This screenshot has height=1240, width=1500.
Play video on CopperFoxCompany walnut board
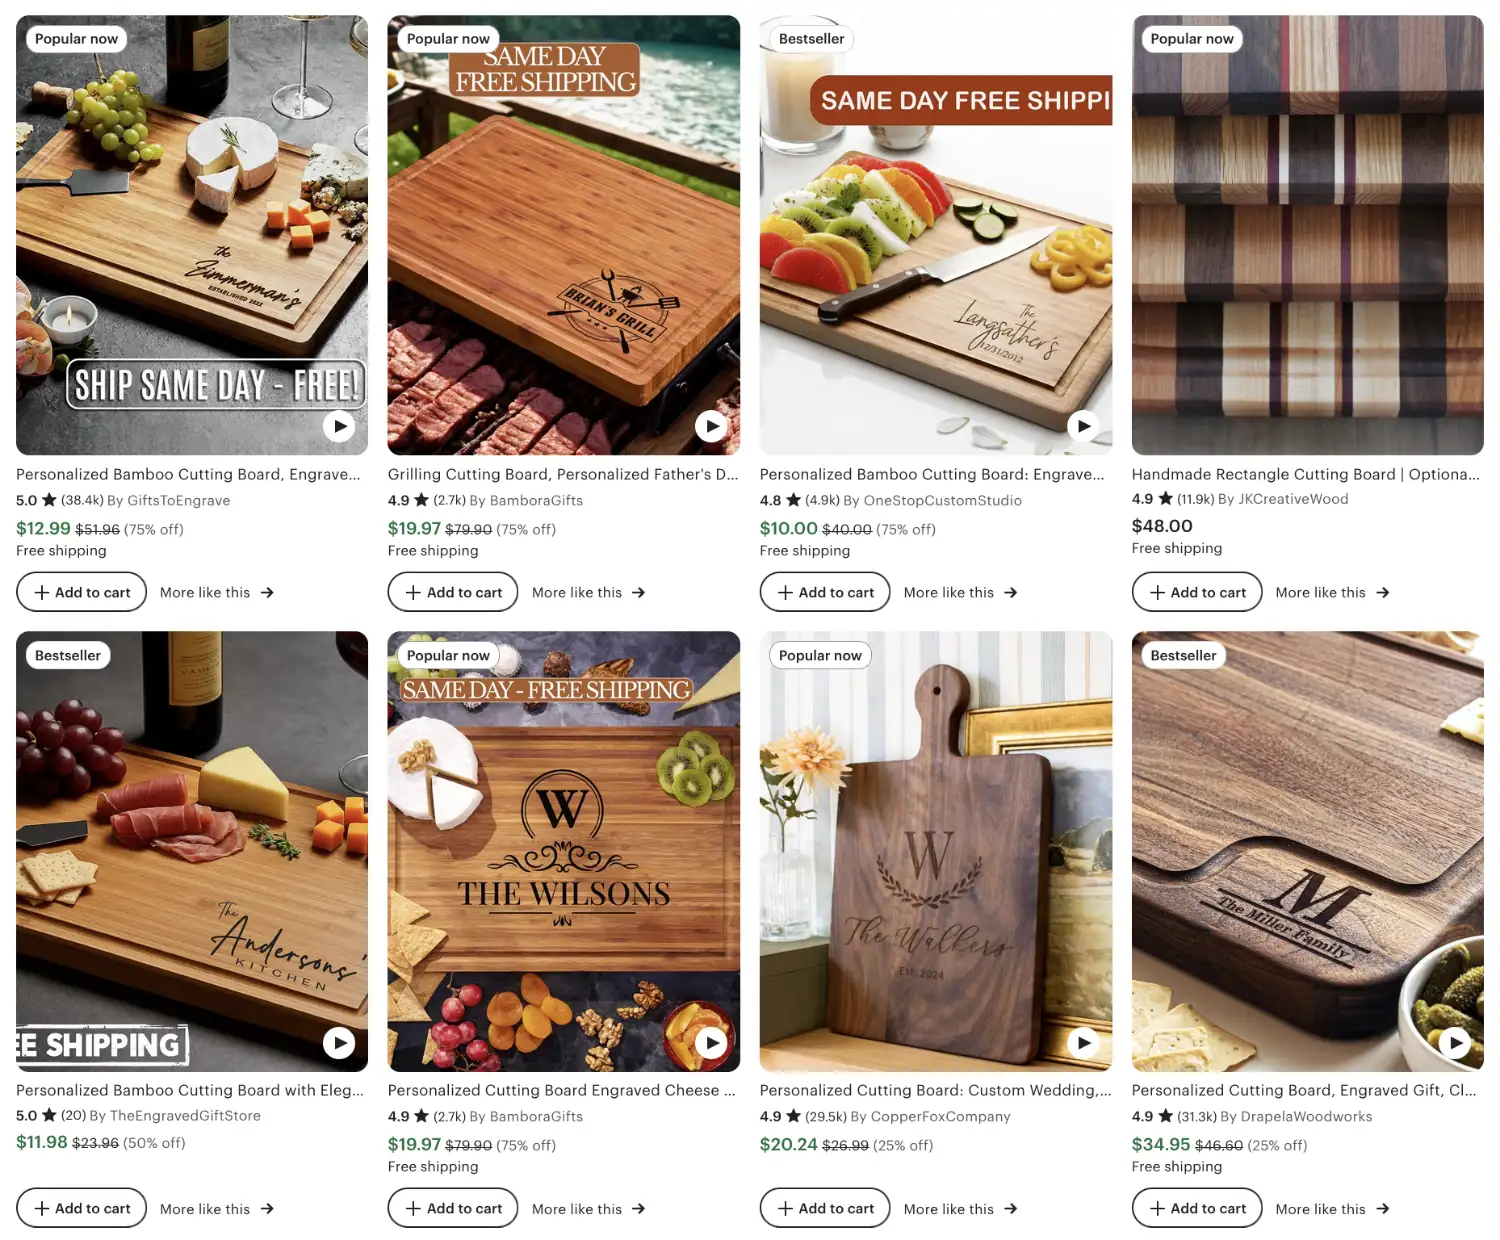(1083, 1043)
